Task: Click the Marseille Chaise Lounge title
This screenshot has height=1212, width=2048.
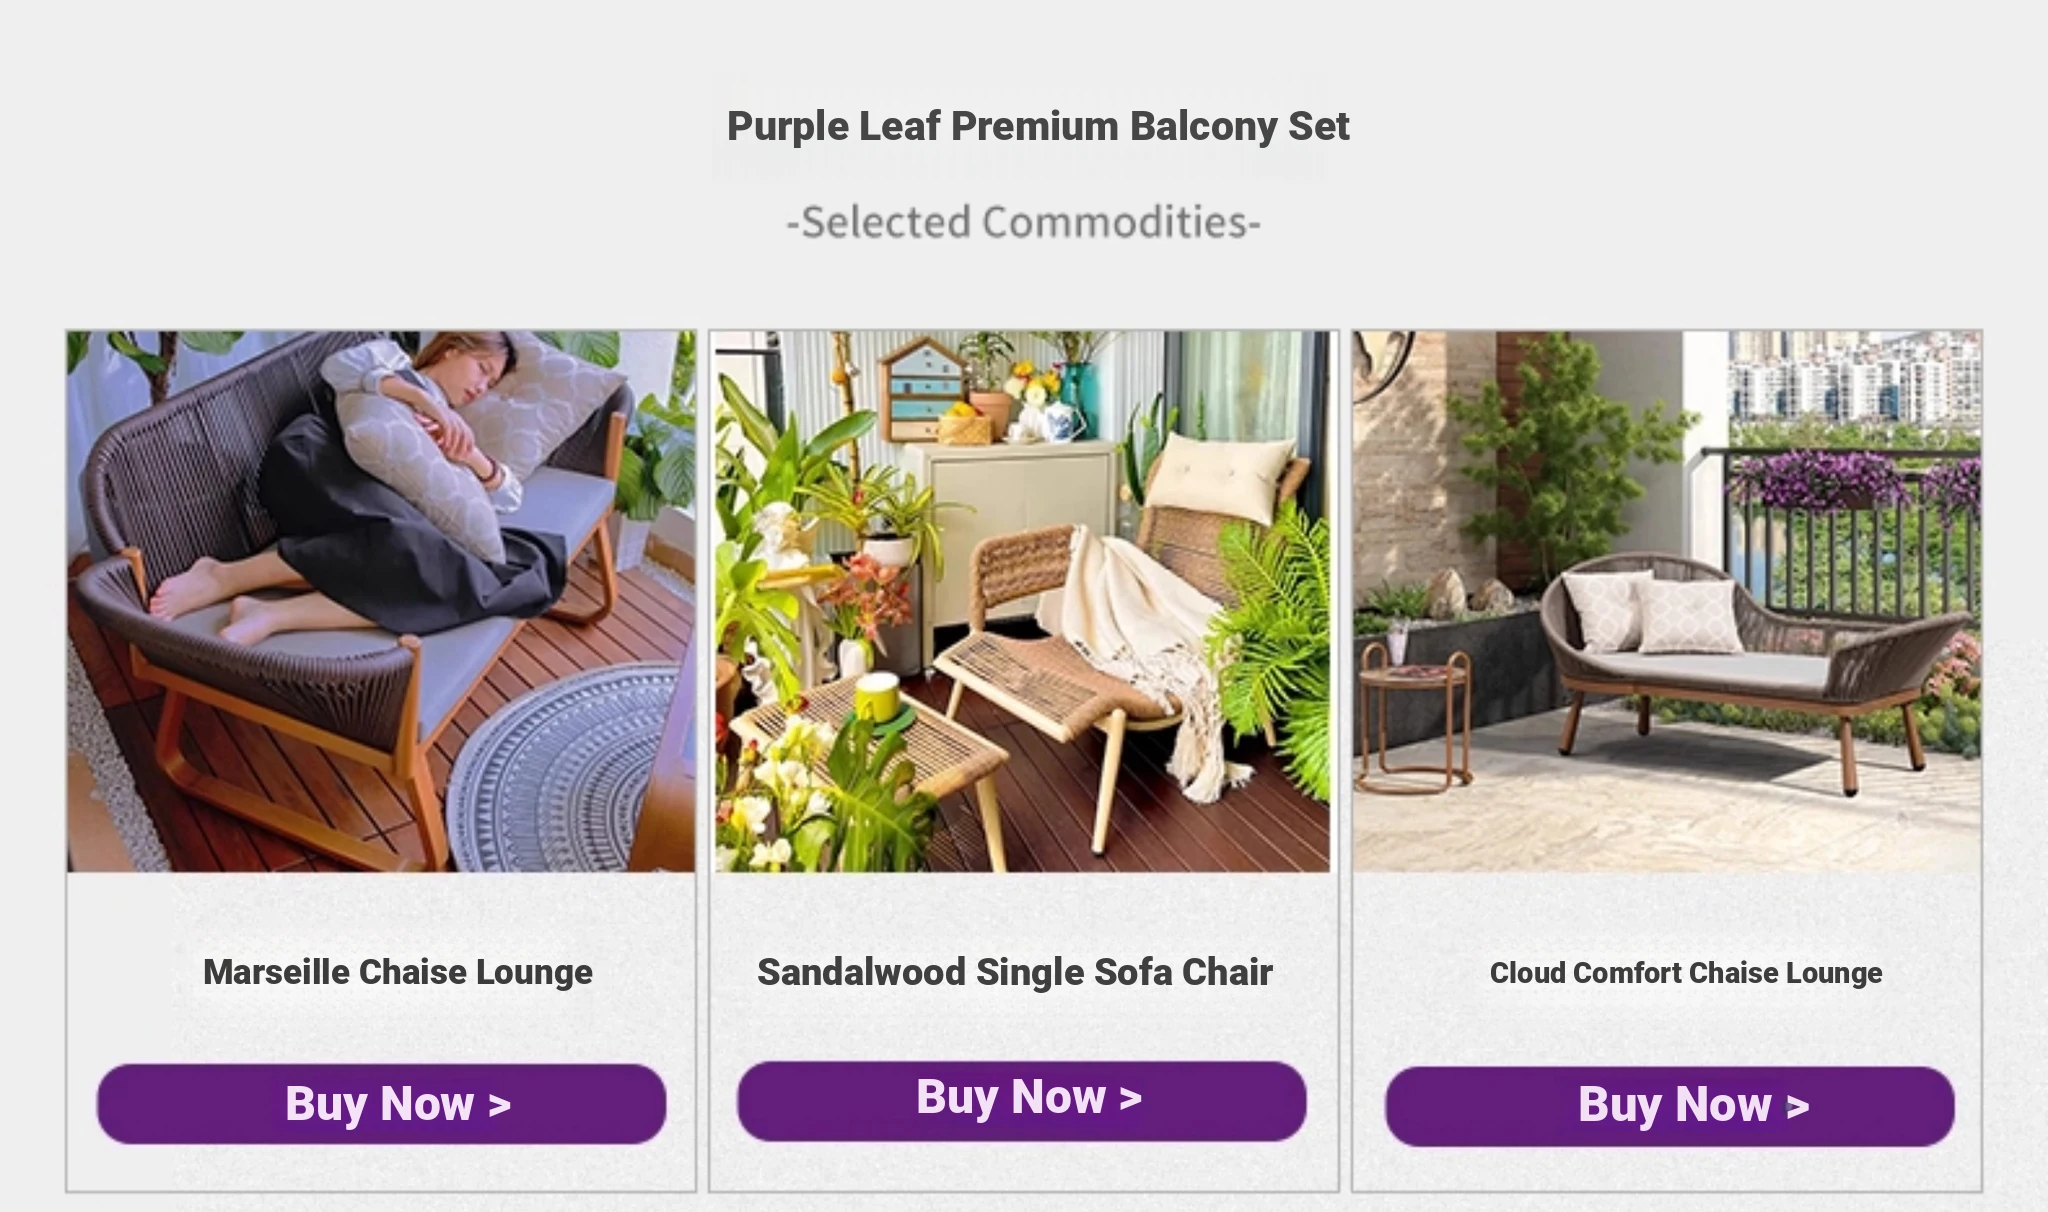Action: tap(398, 972)
